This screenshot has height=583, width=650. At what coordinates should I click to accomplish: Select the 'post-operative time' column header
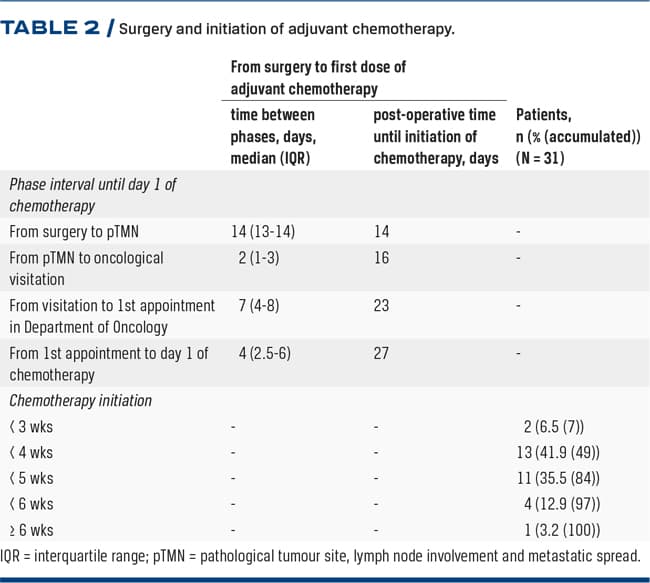click(434, 136)
